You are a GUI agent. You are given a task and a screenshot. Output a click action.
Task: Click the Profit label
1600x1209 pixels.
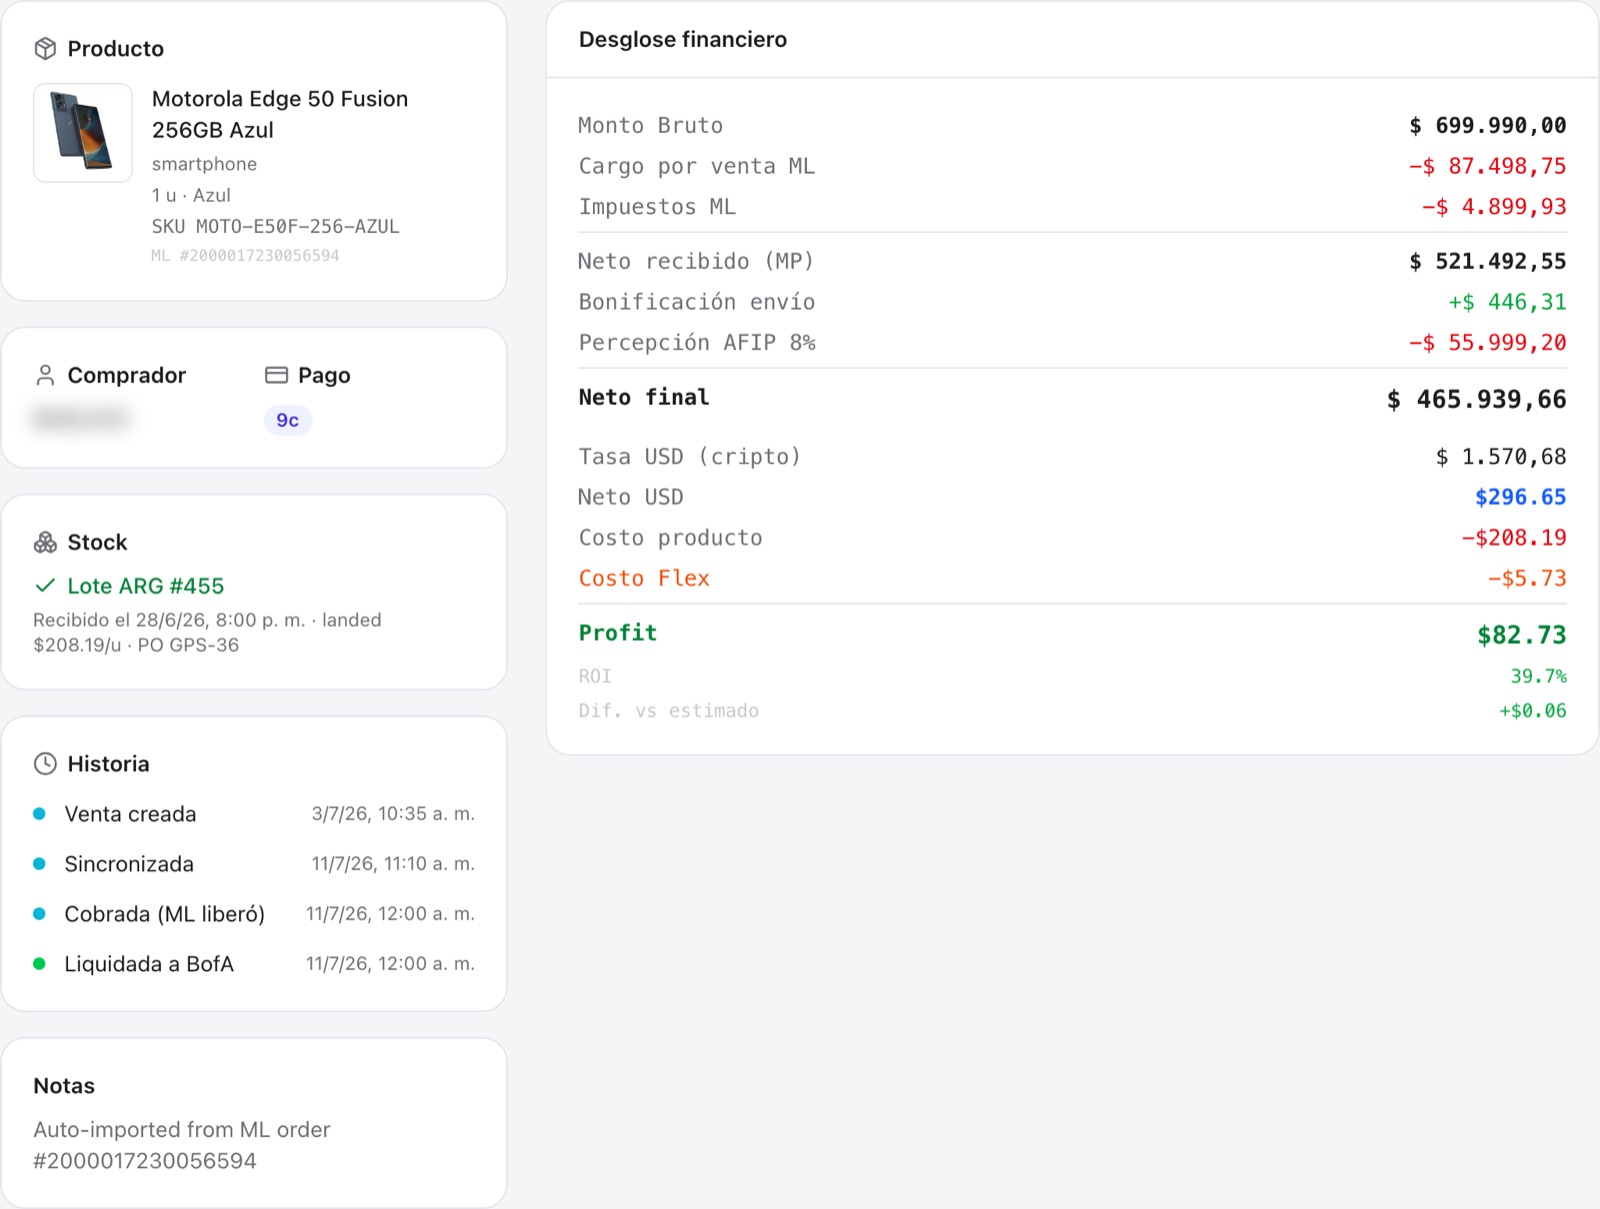pyautogui.click(x=618, y=633)
